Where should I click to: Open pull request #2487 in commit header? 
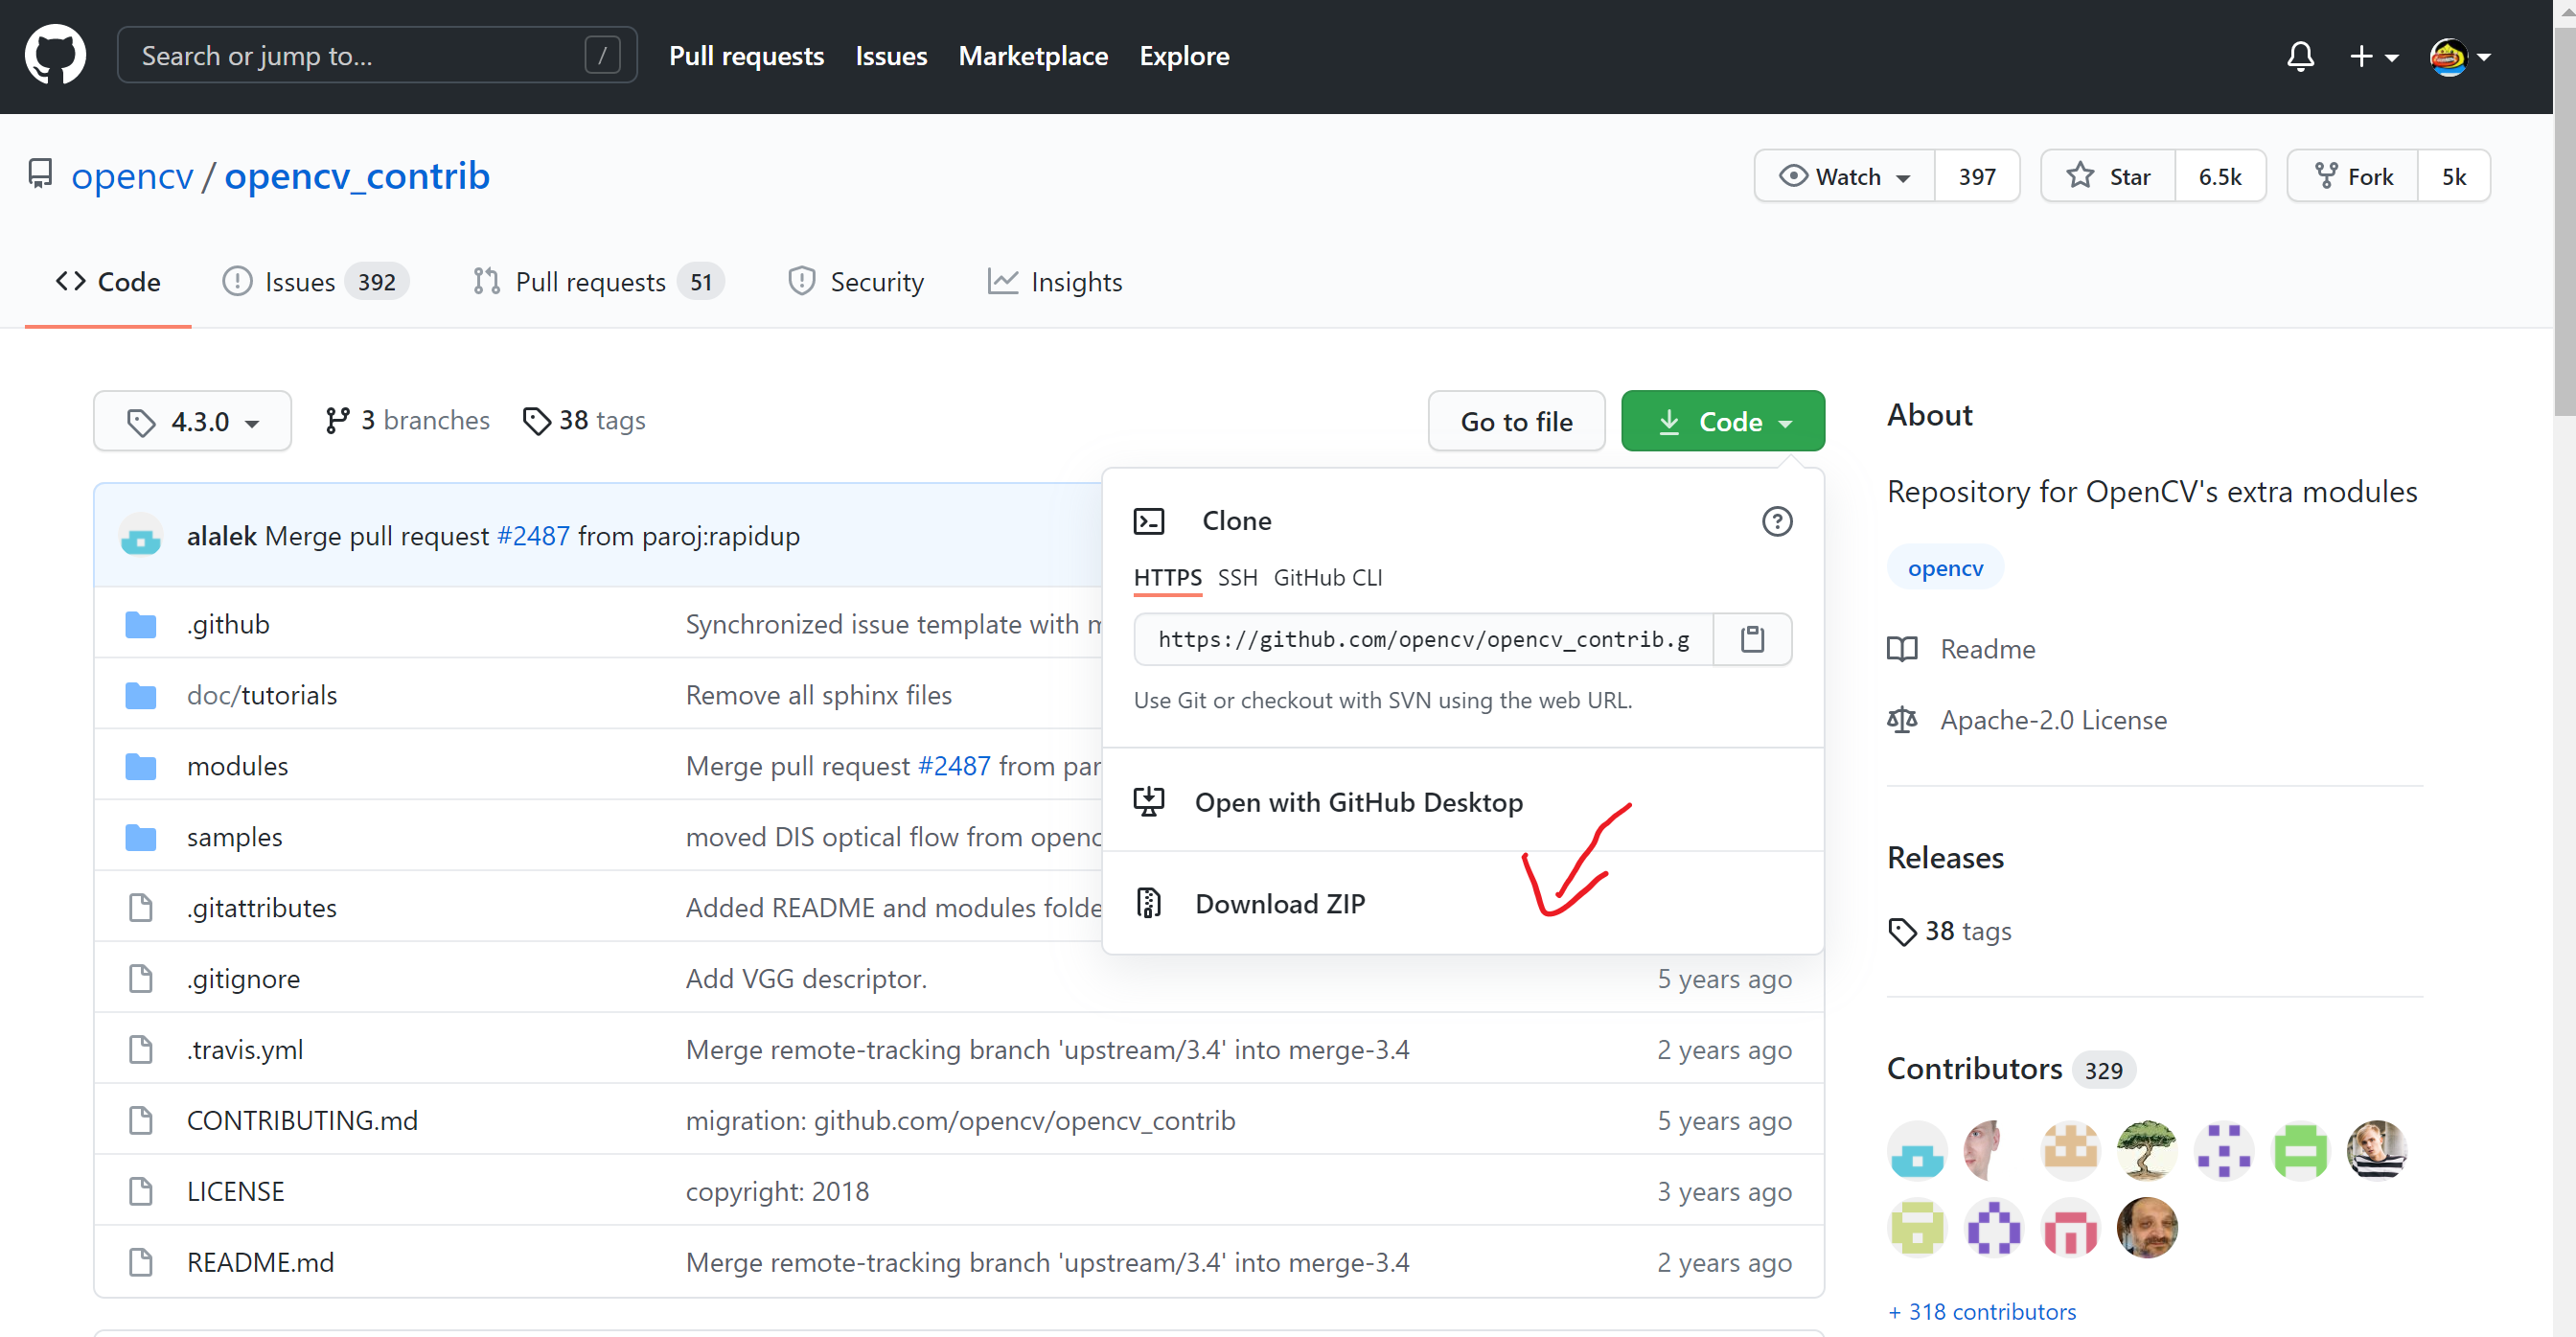(x=533, y=537)
